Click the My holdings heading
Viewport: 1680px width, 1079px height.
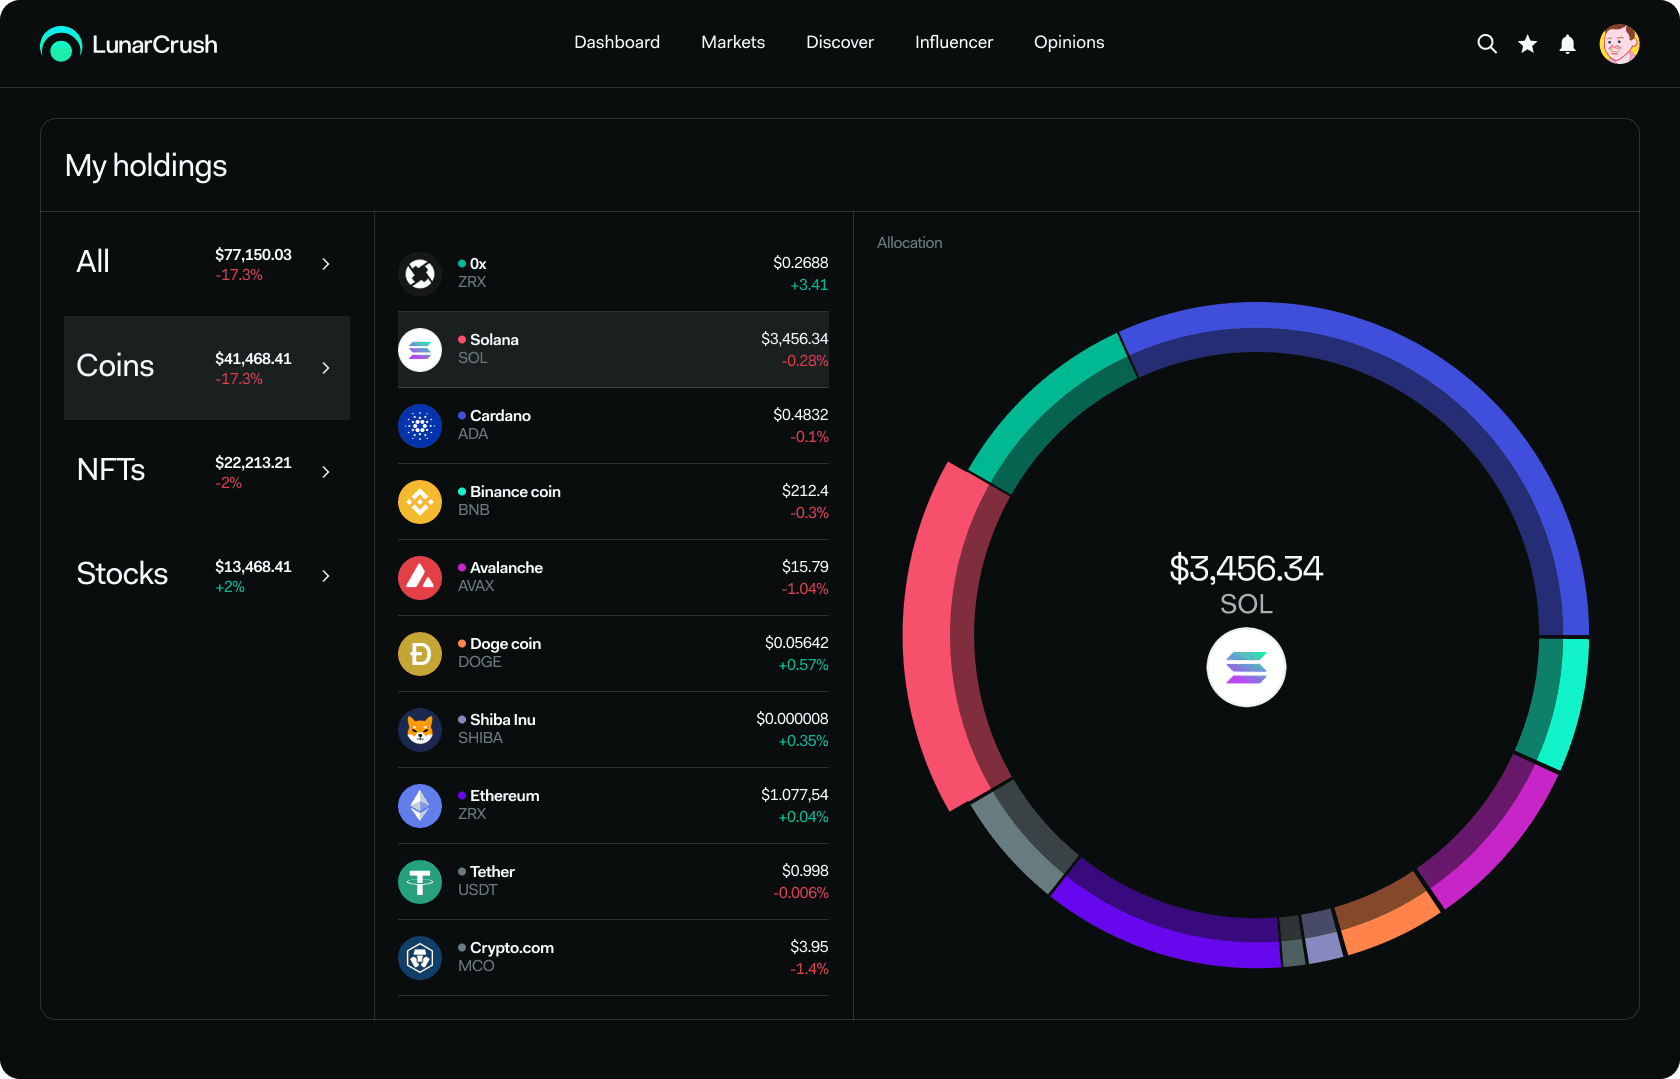tap(146, 166)
